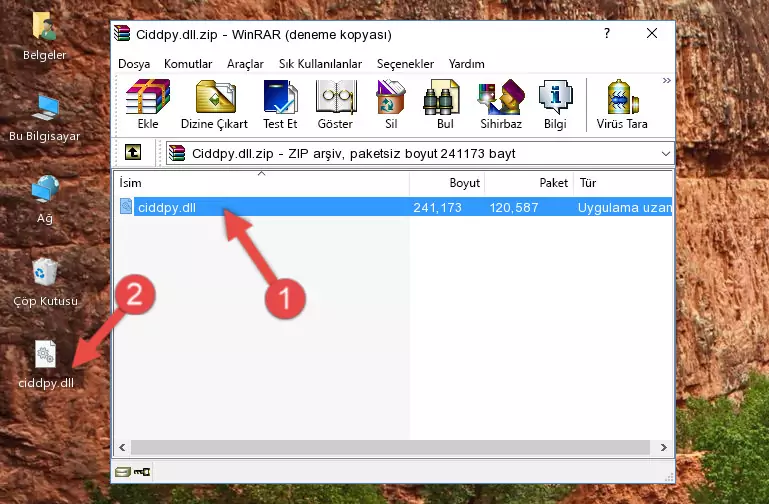Click the ciddpy.dll file icon in list

[x=126, y=206]
